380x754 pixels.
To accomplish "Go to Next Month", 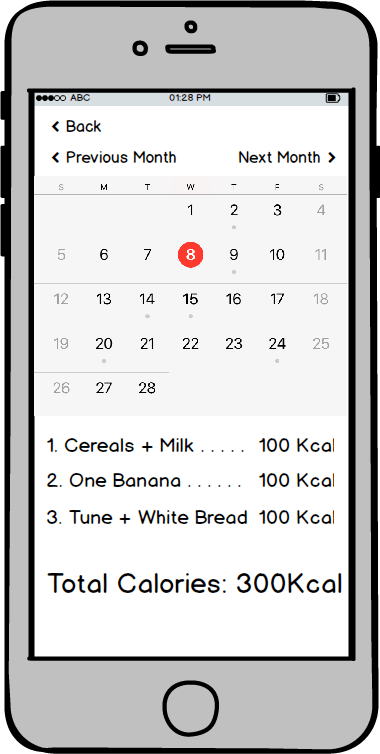I will coord(287,157).
